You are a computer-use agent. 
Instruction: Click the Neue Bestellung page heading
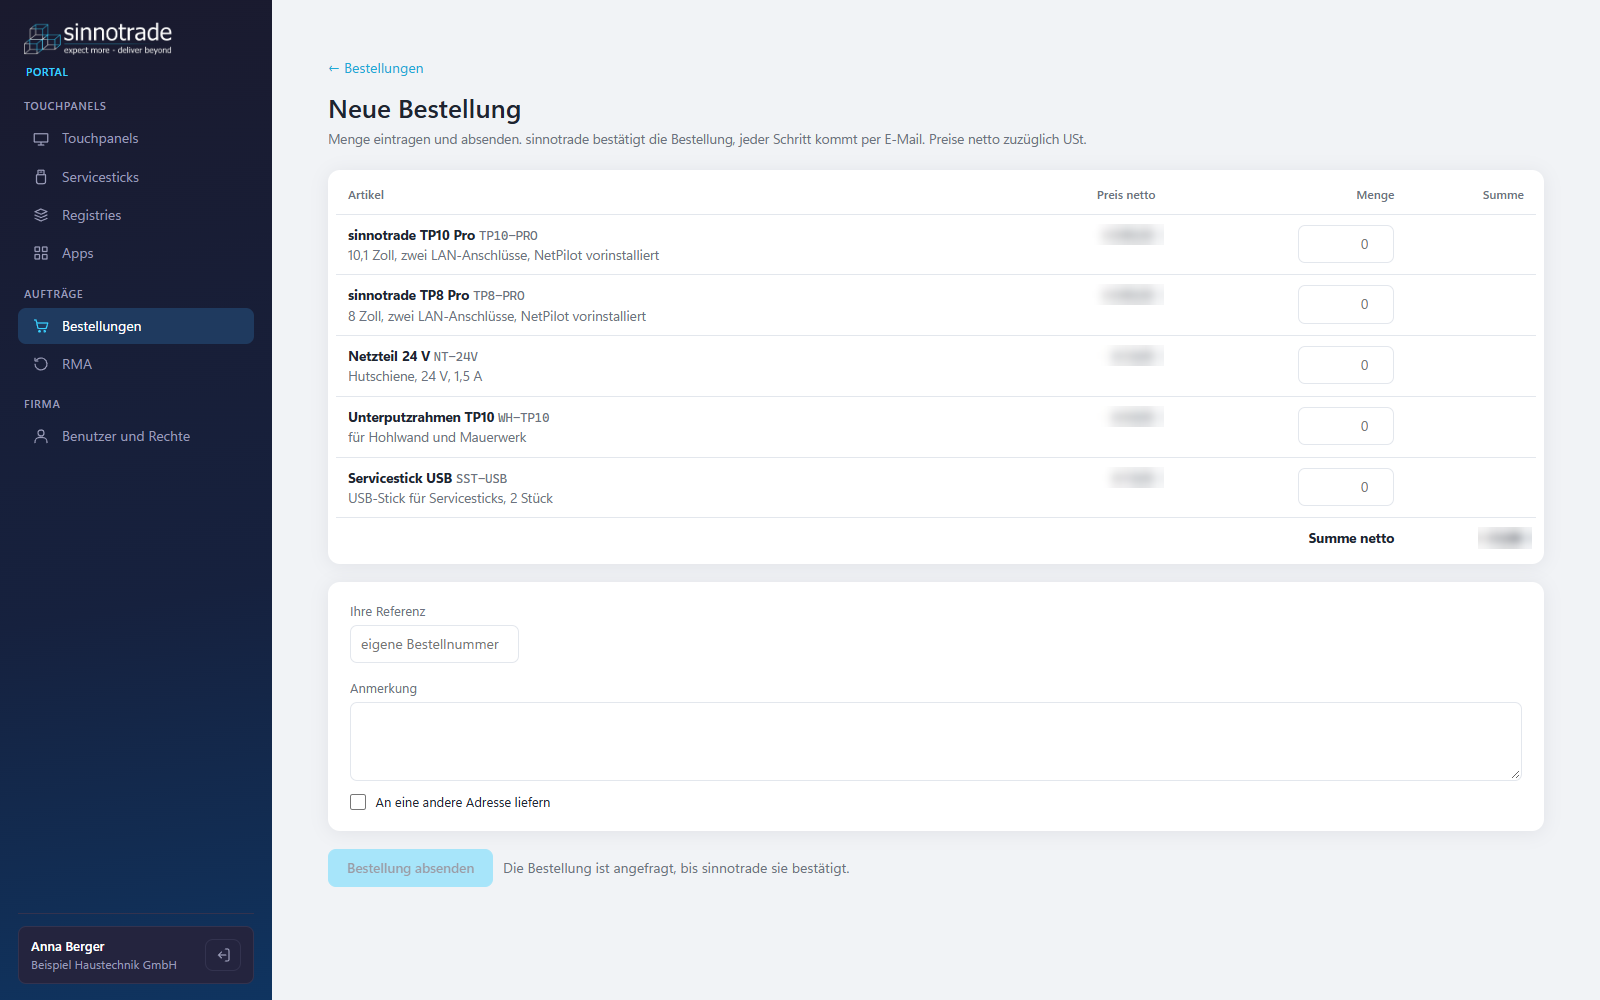[425, 109]
